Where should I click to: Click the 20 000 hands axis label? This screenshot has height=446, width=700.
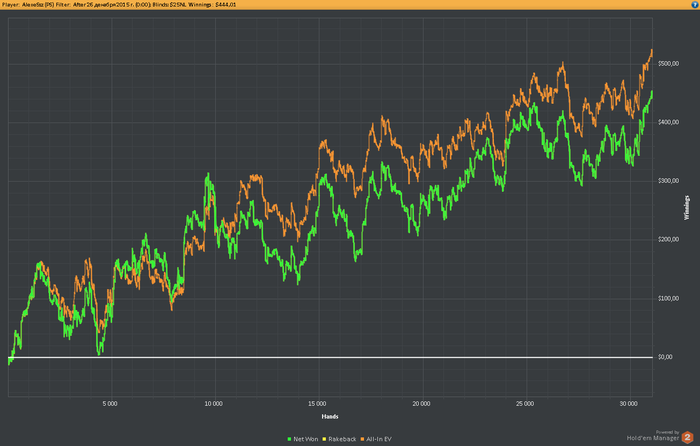421,404
